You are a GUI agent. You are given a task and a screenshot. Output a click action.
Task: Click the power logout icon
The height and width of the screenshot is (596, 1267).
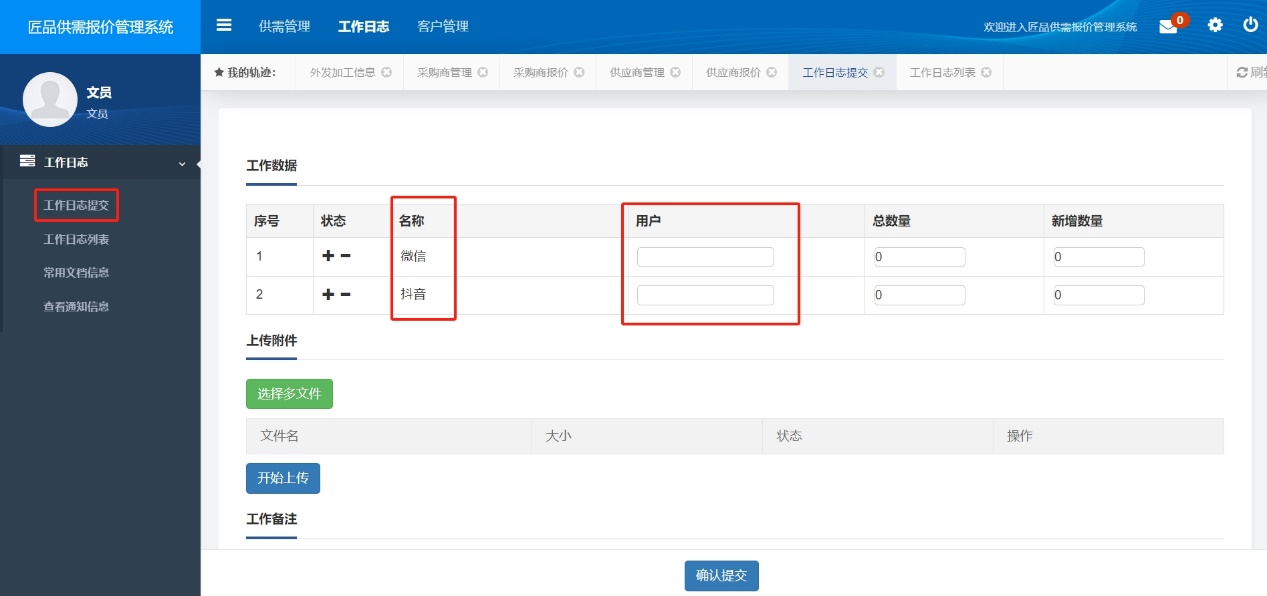(1251, 25)
